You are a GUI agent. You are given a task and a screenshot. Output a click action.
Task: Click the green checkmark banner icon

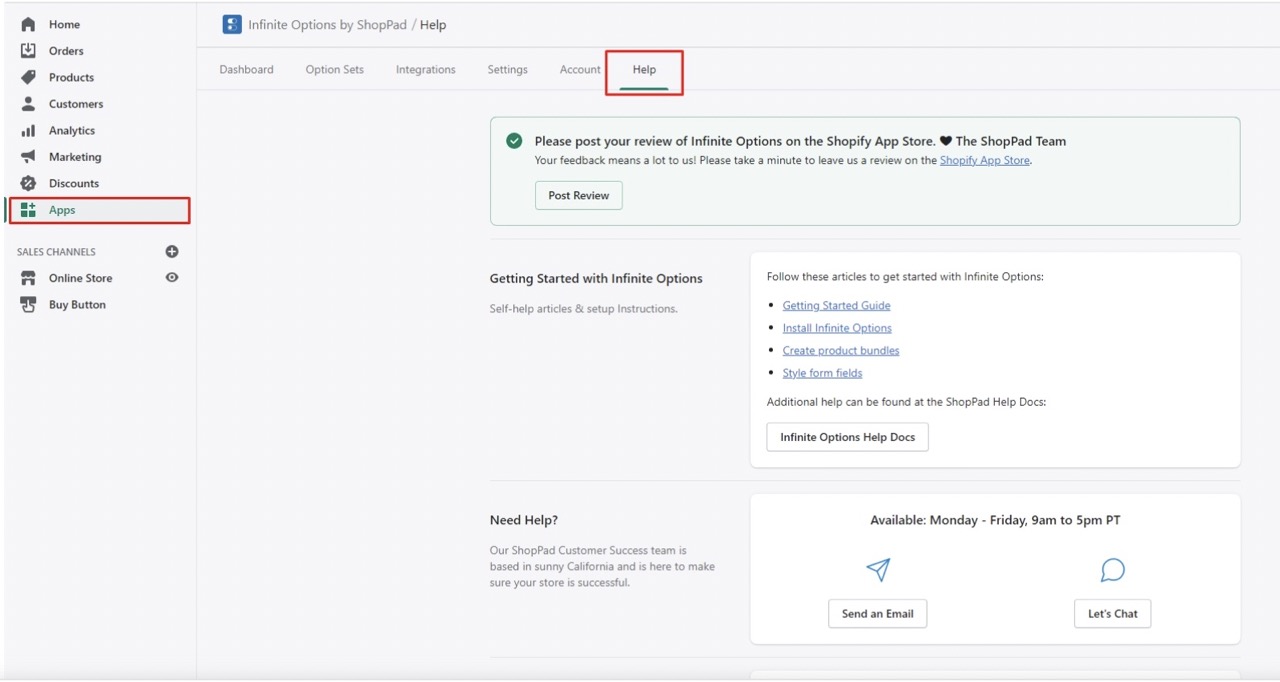coord(514,141)
